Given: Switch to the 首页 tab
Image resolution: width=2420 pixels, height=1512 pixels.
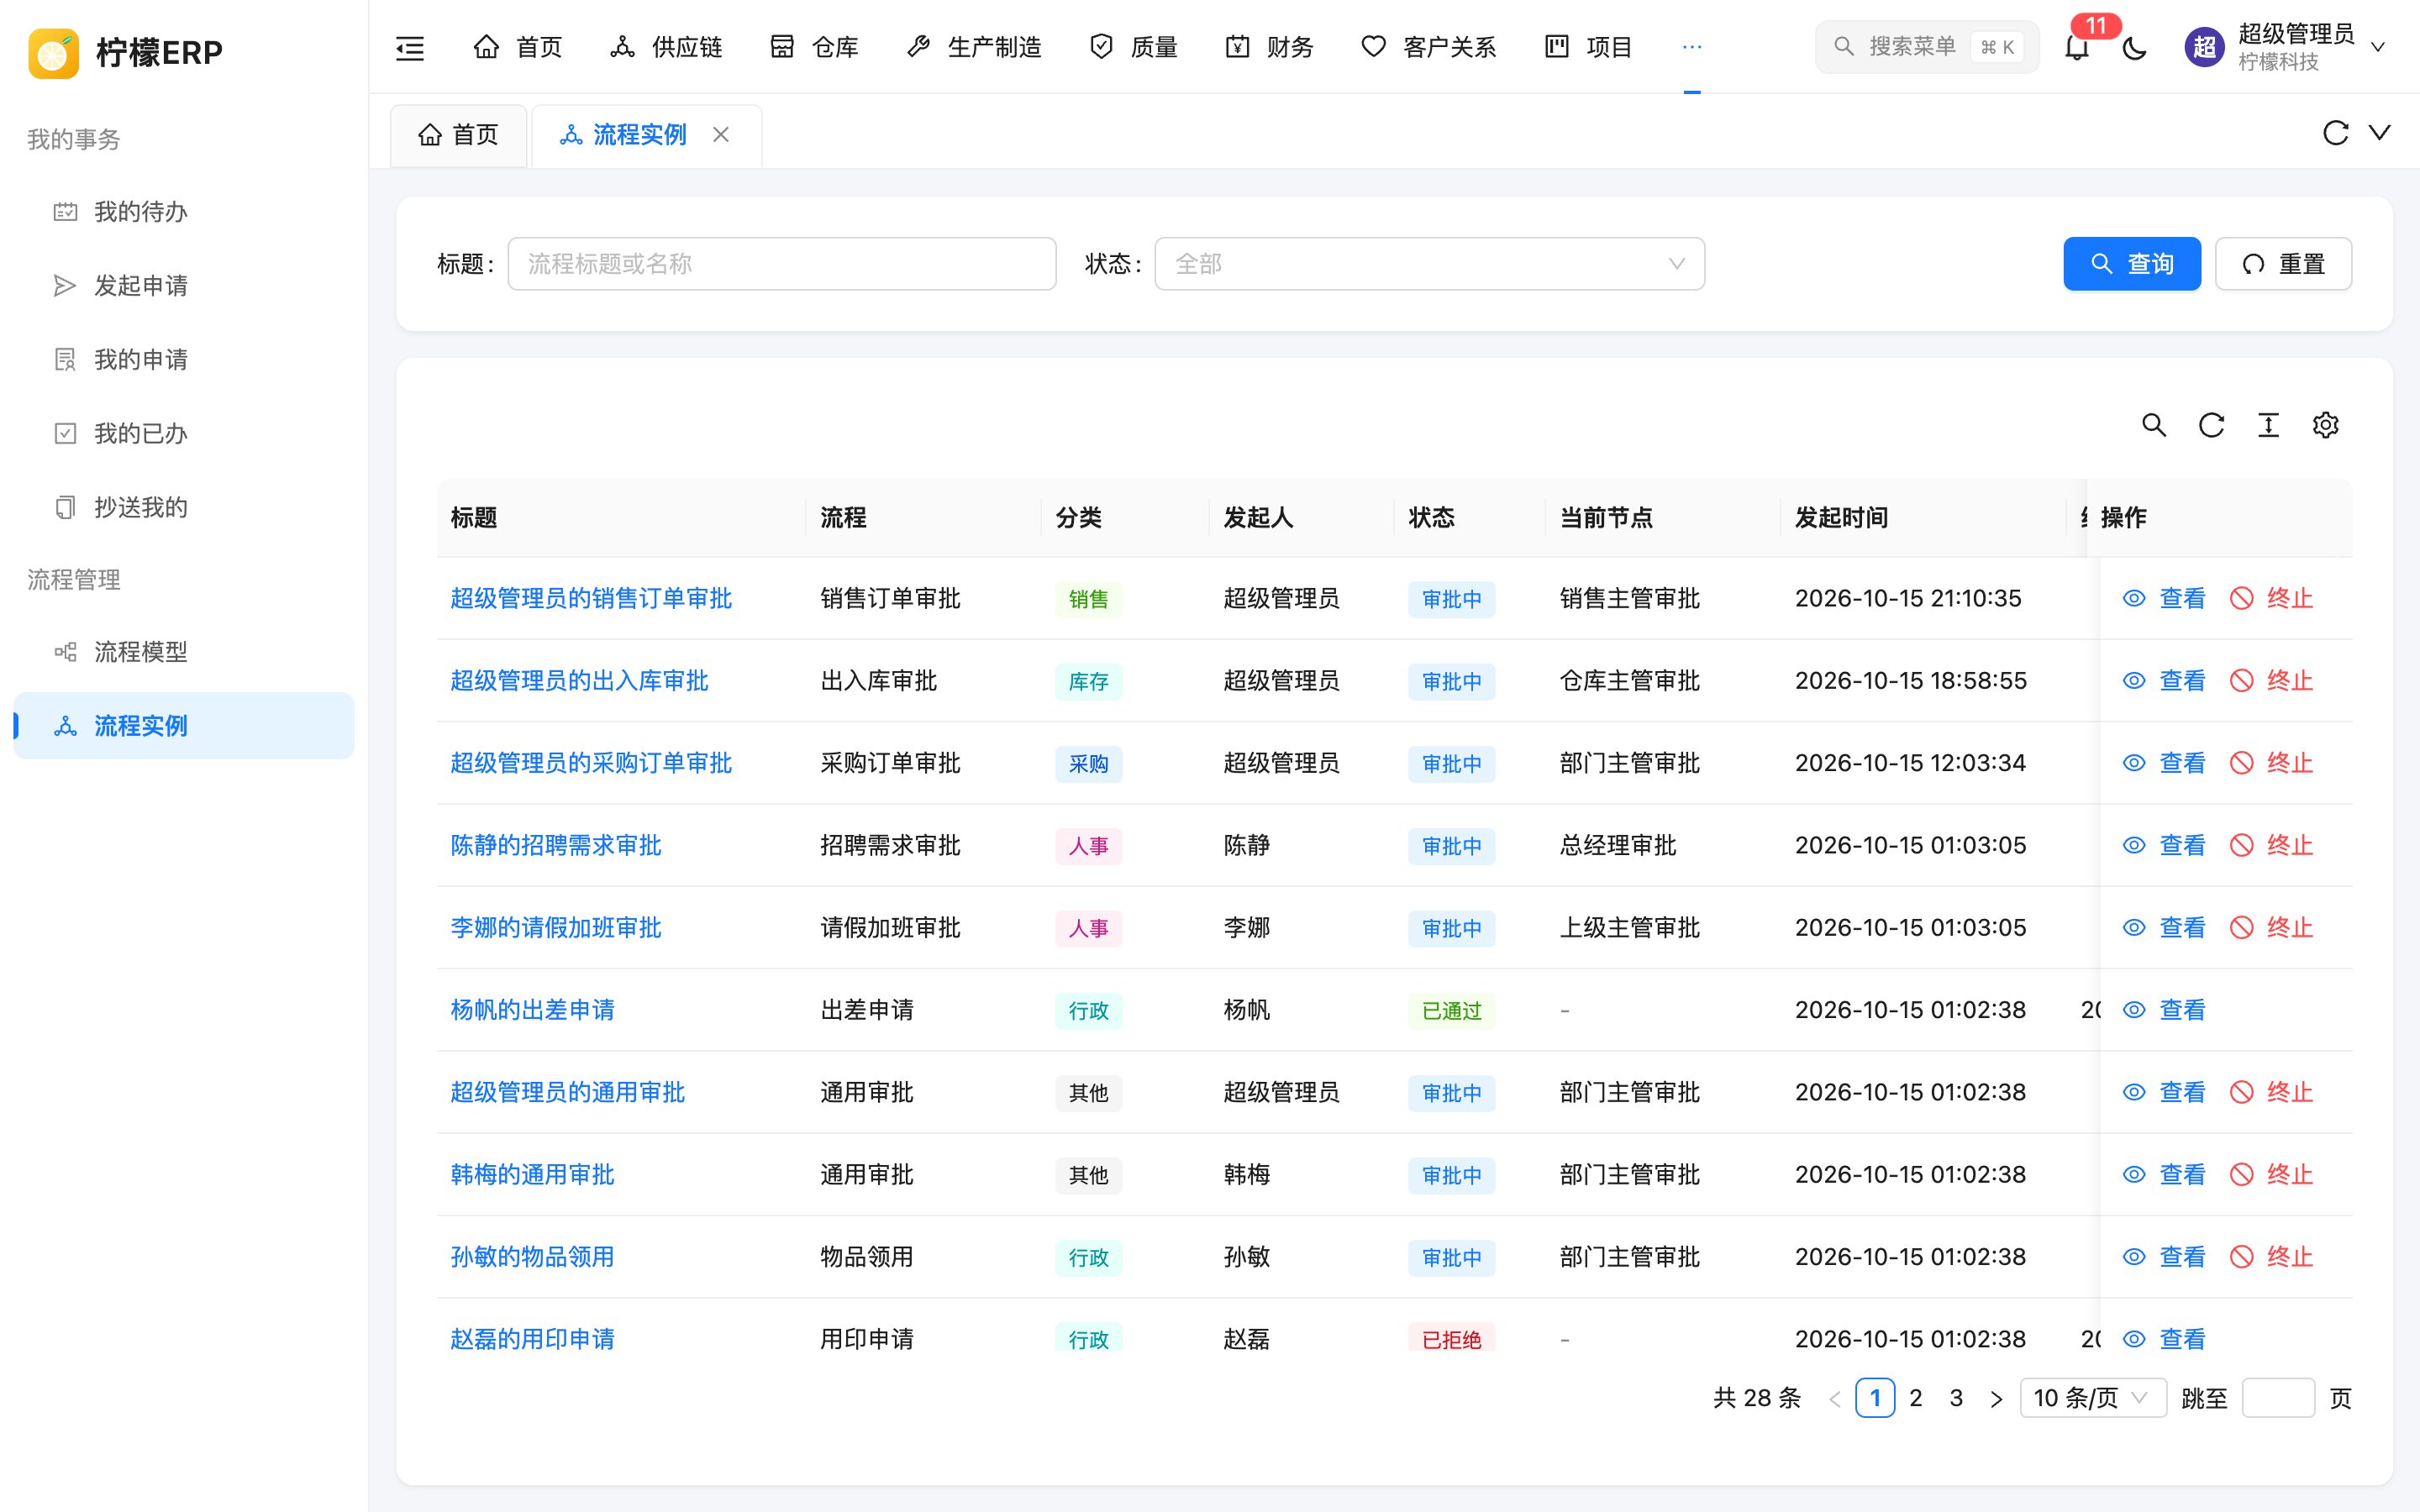Looking at the screenshot, I should point(458,134).
